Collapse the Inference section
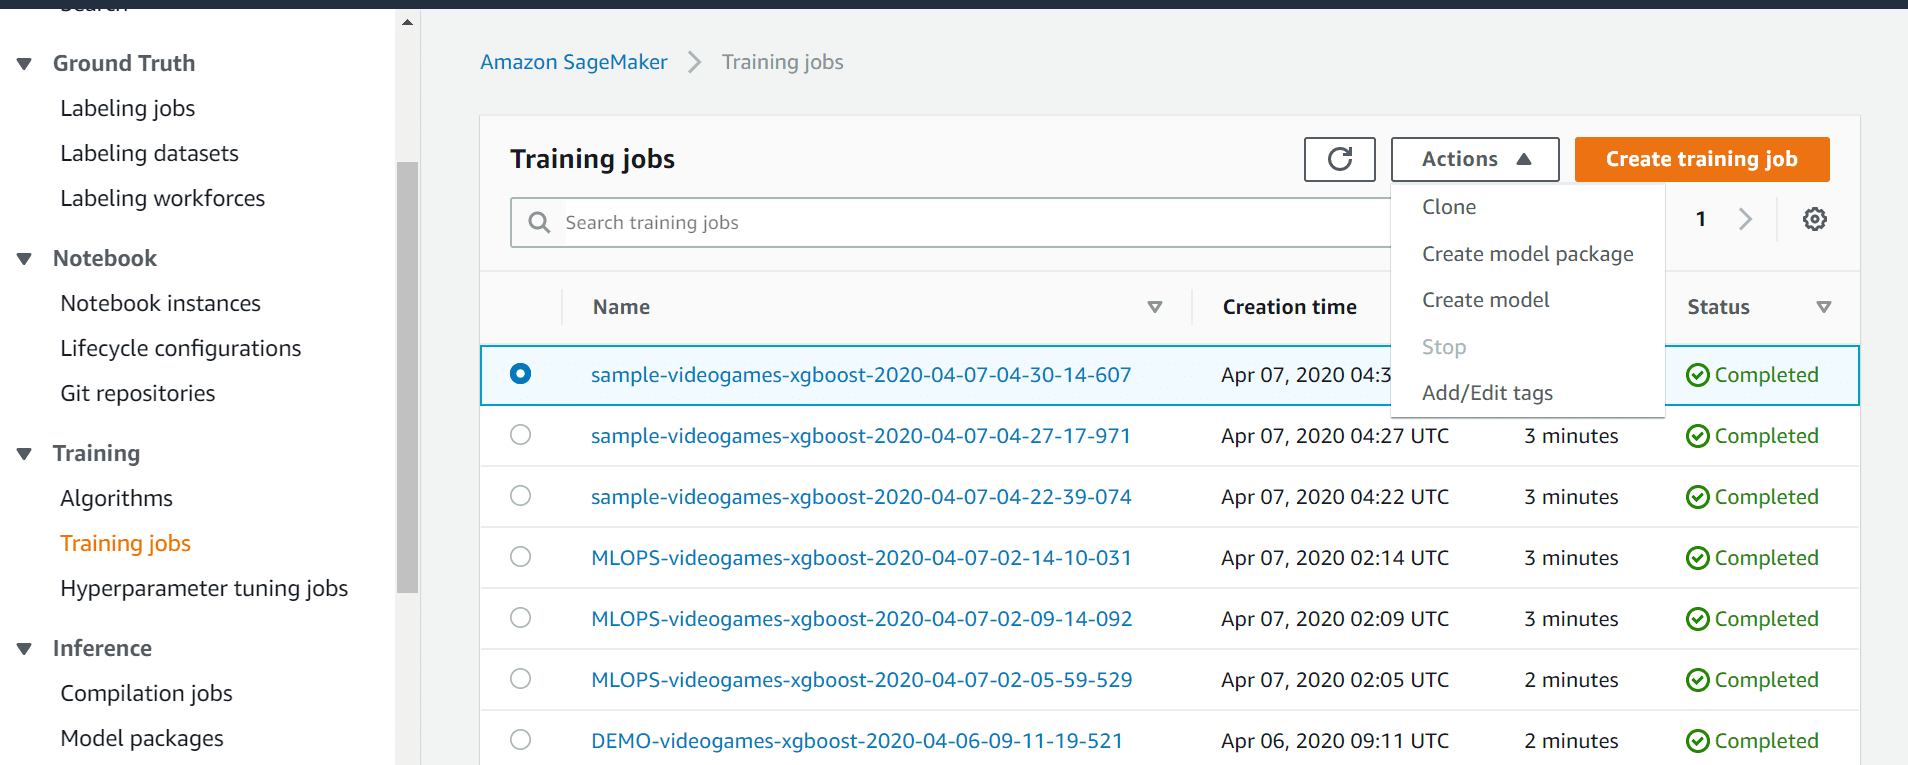Image resolution: width=1908 pixels, height=765 pixels. pyautogui.click(x=24, y=649)
